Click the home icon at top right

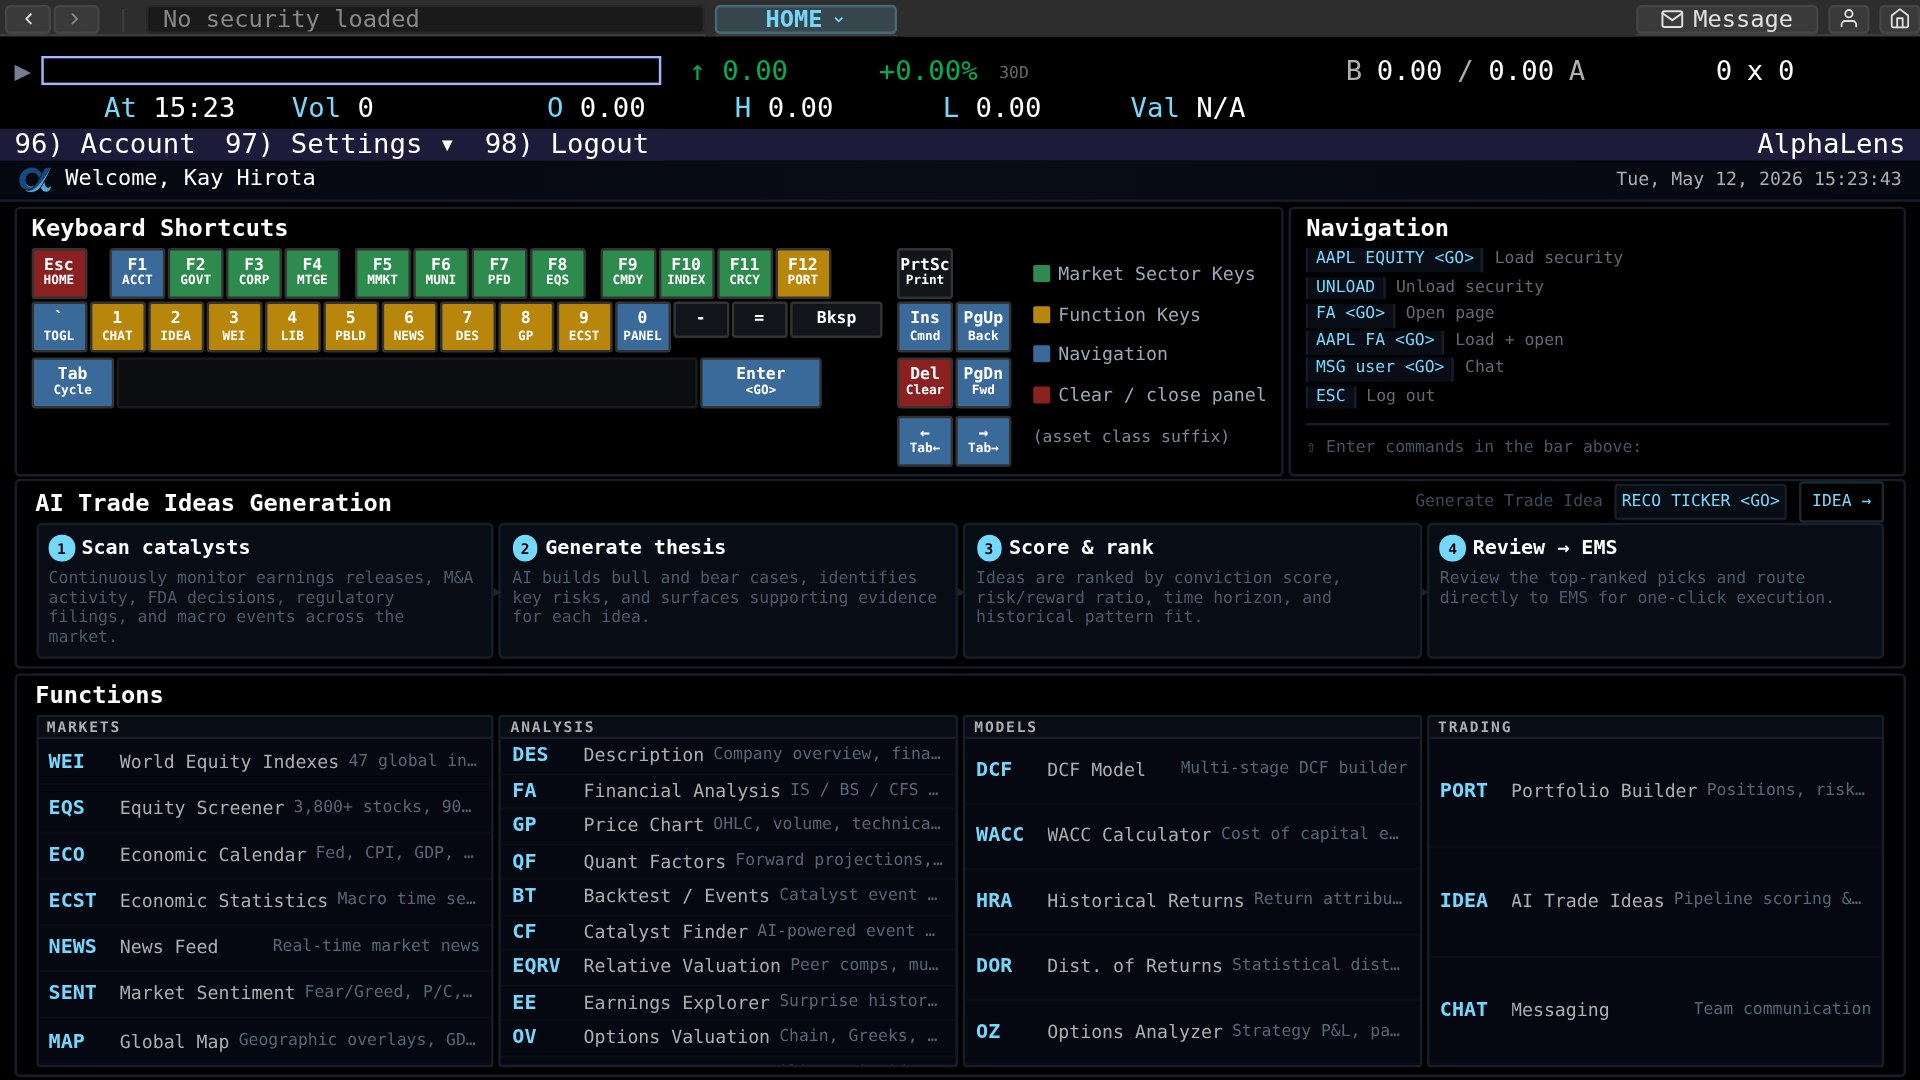(x=1899, y=19)
